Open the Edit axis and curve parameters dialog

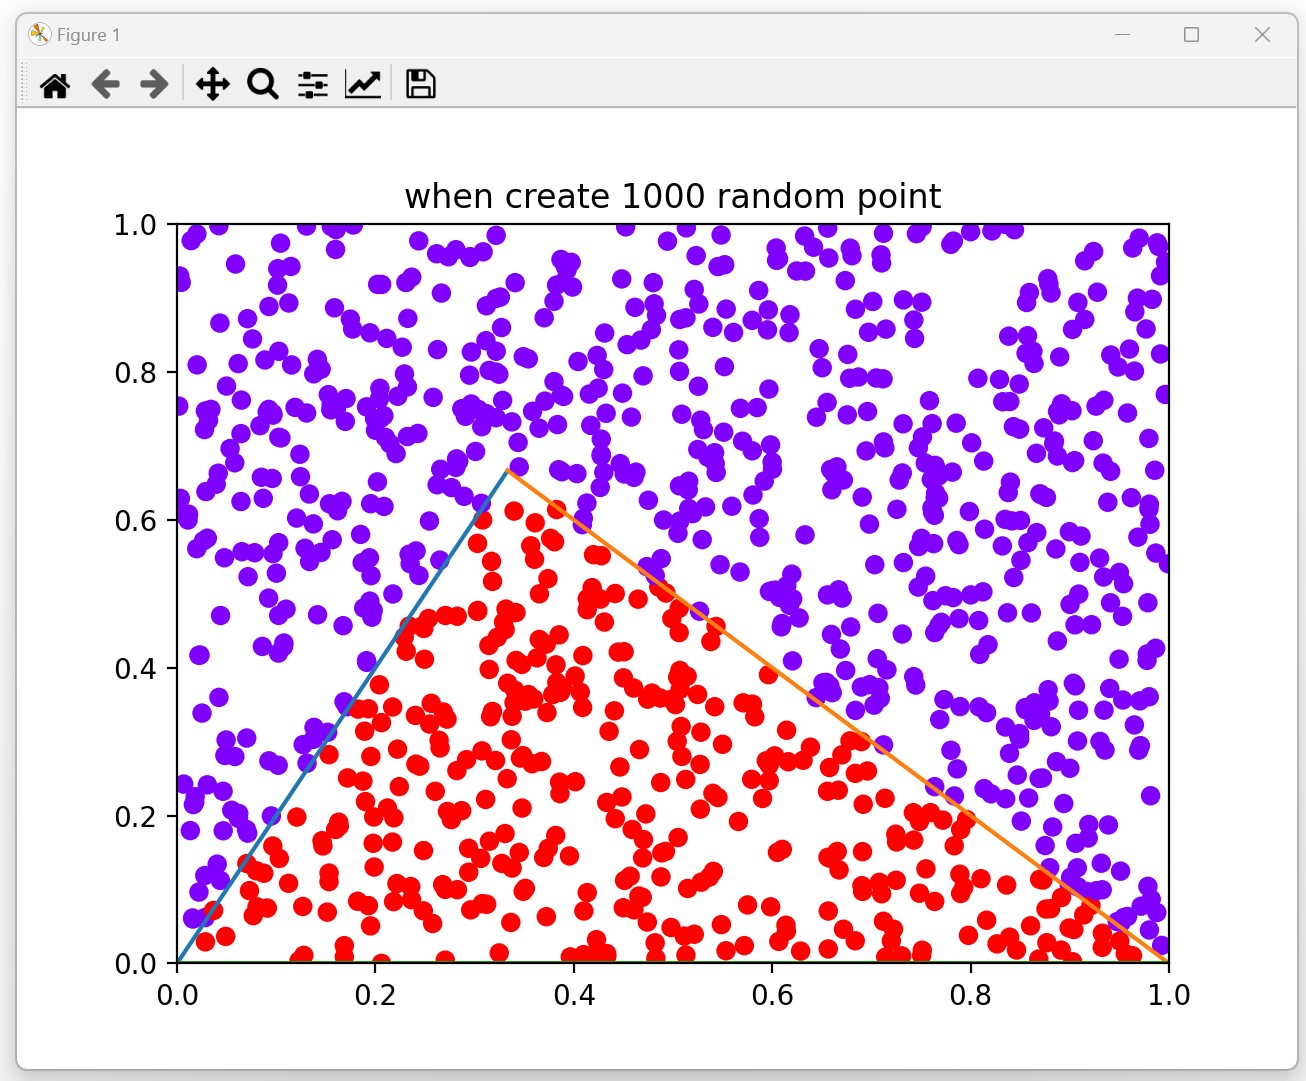point(363,85)
